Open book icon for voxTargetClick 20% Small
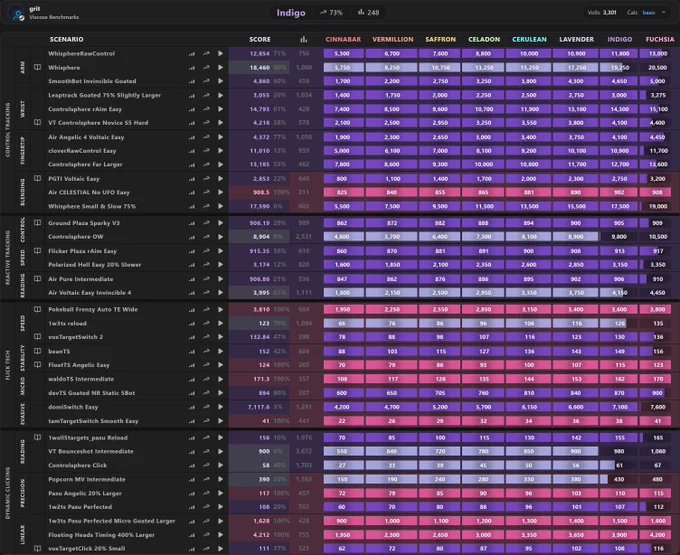 tap(38, 548)
